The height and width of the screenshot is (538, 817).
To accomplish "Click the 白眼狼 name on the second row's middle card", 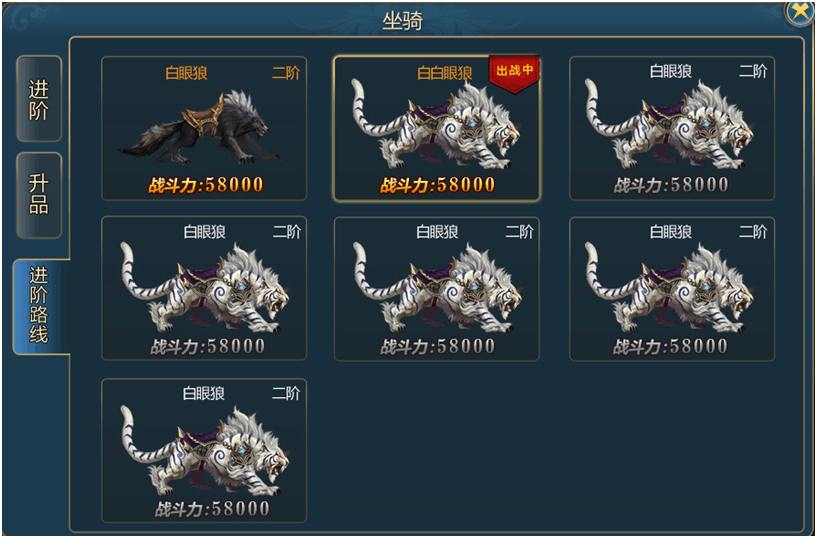I will pyautogui.click(x=437, y=232).
